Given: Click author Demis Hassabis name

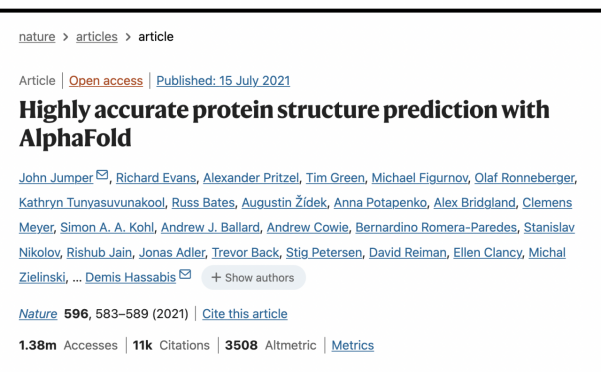Looking at the screenshot, I should [131, 277].
